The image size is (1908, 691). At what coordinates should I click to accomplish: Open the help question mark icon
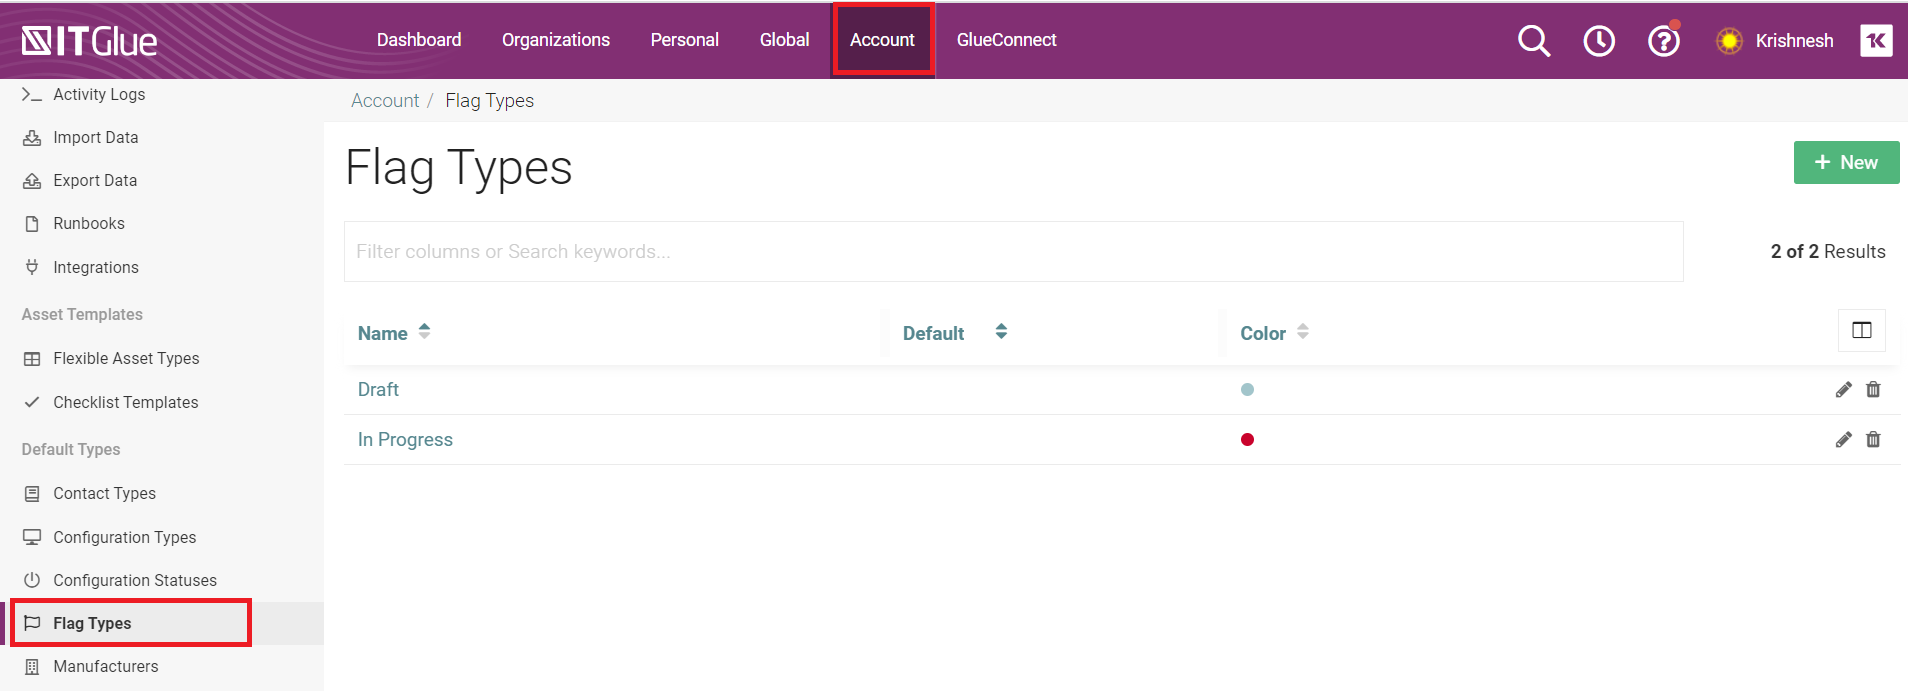[1663, 41]
